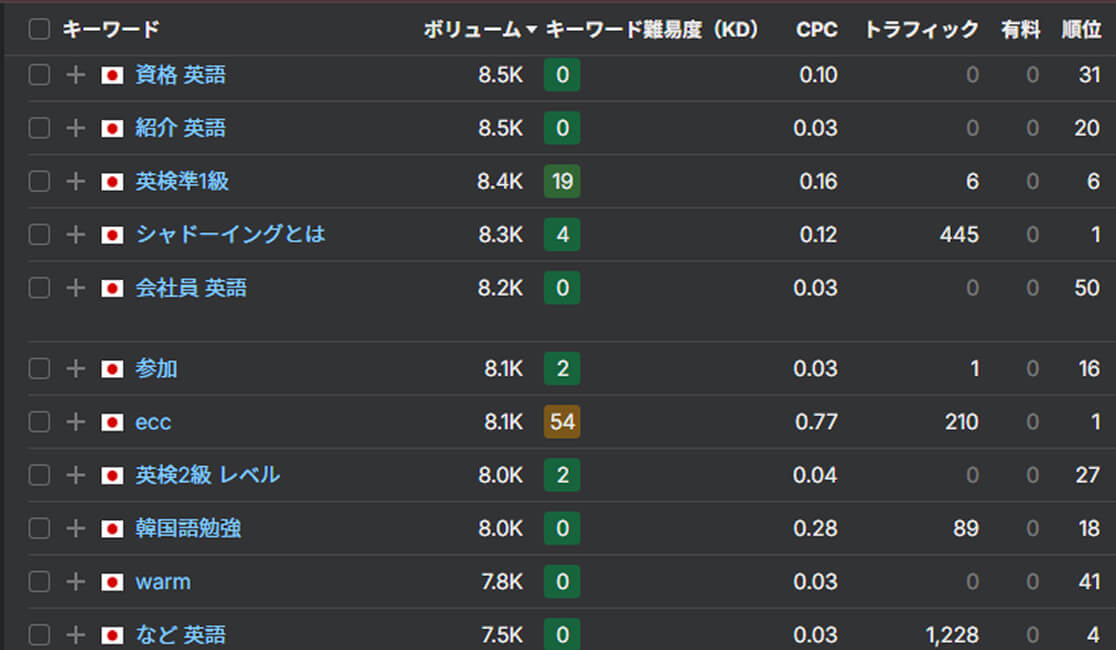The width and height of the screenshot is (1116, 650).
Task: Click the CPC column header
Action: [x=816, y=30]
